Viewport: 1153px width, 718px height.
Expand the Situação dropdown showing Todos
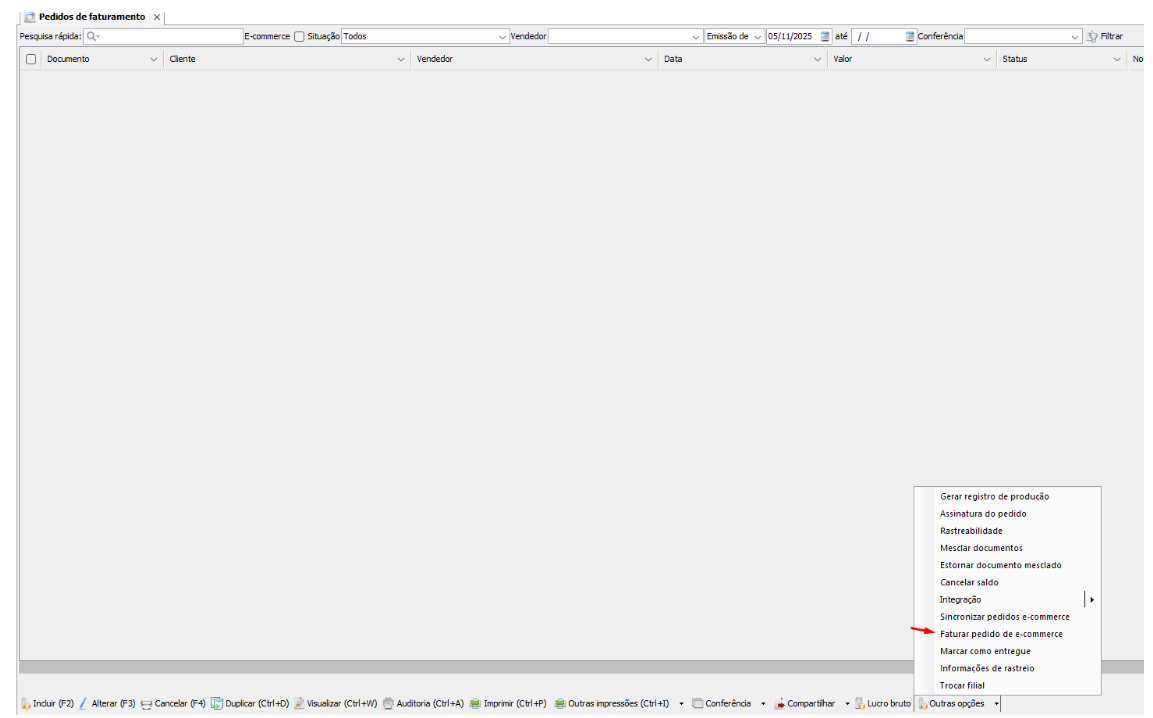coord(502,36)
